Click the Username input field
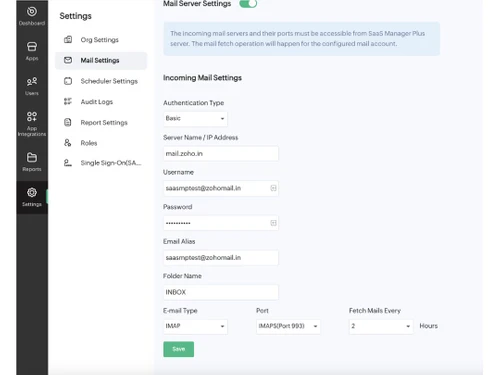 coord(221,188)
